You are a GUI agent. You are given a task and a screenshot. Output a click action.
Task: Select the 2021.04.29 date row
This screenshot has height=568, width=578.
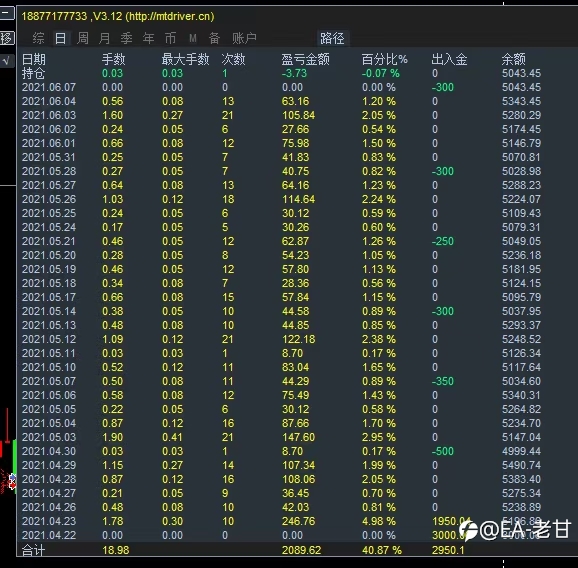(x=49, y=466)
